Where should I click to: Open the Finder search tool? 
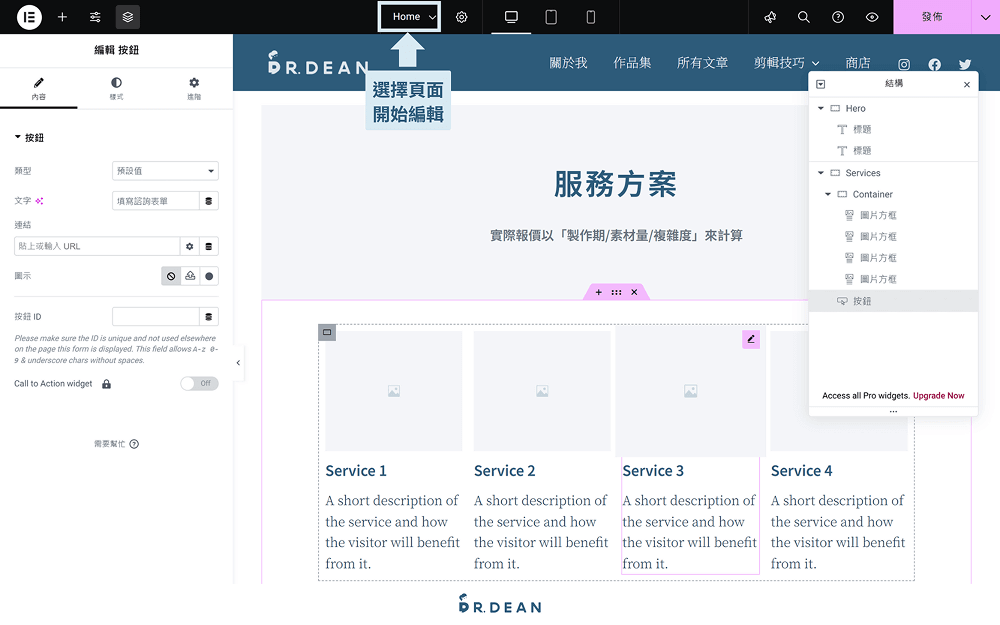803,17
